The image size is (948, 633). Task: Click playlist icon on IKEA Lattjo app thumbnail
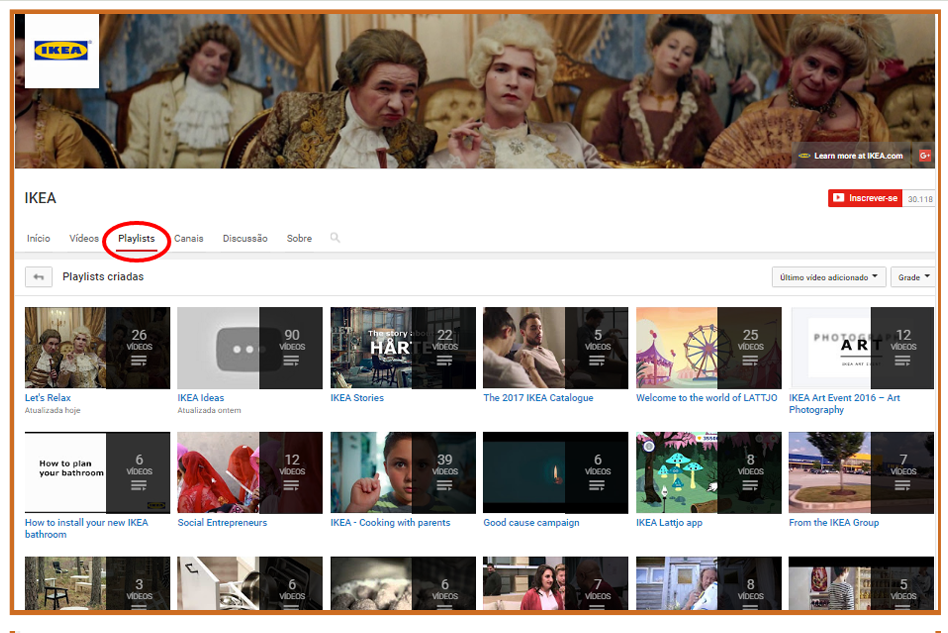750,486
